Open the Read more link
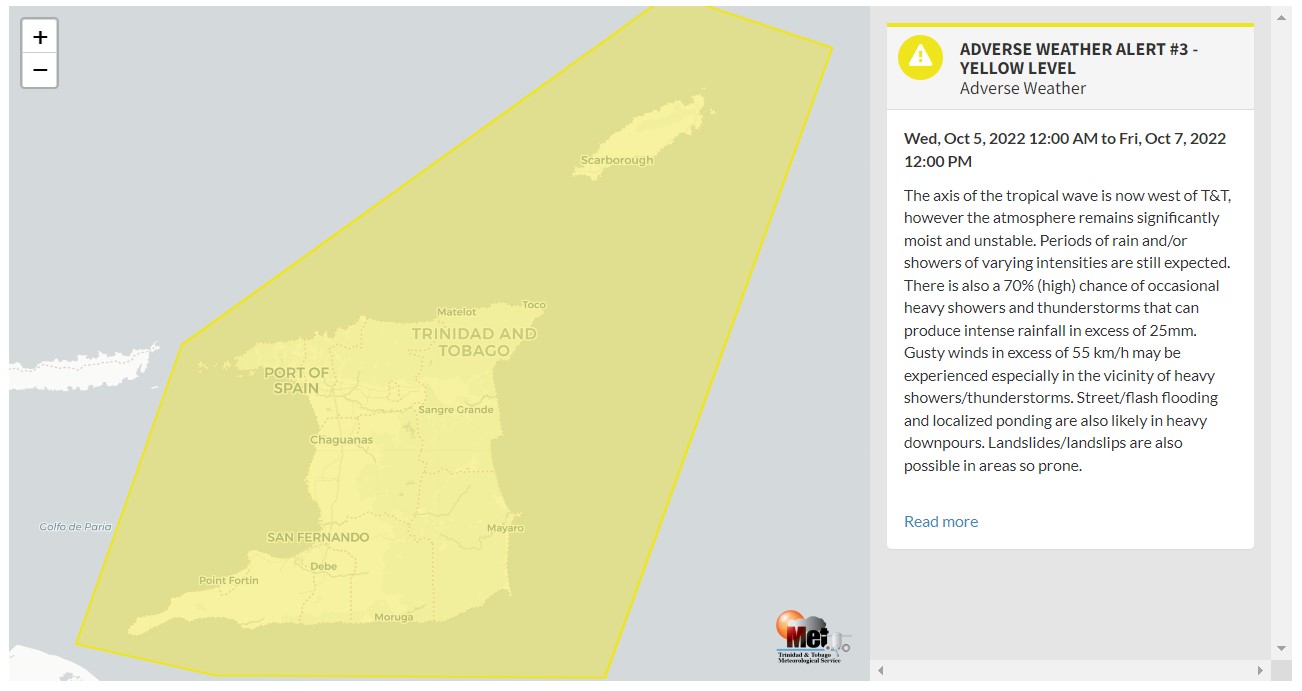The height and width of the screenshot is (691, 1302). 941,521
